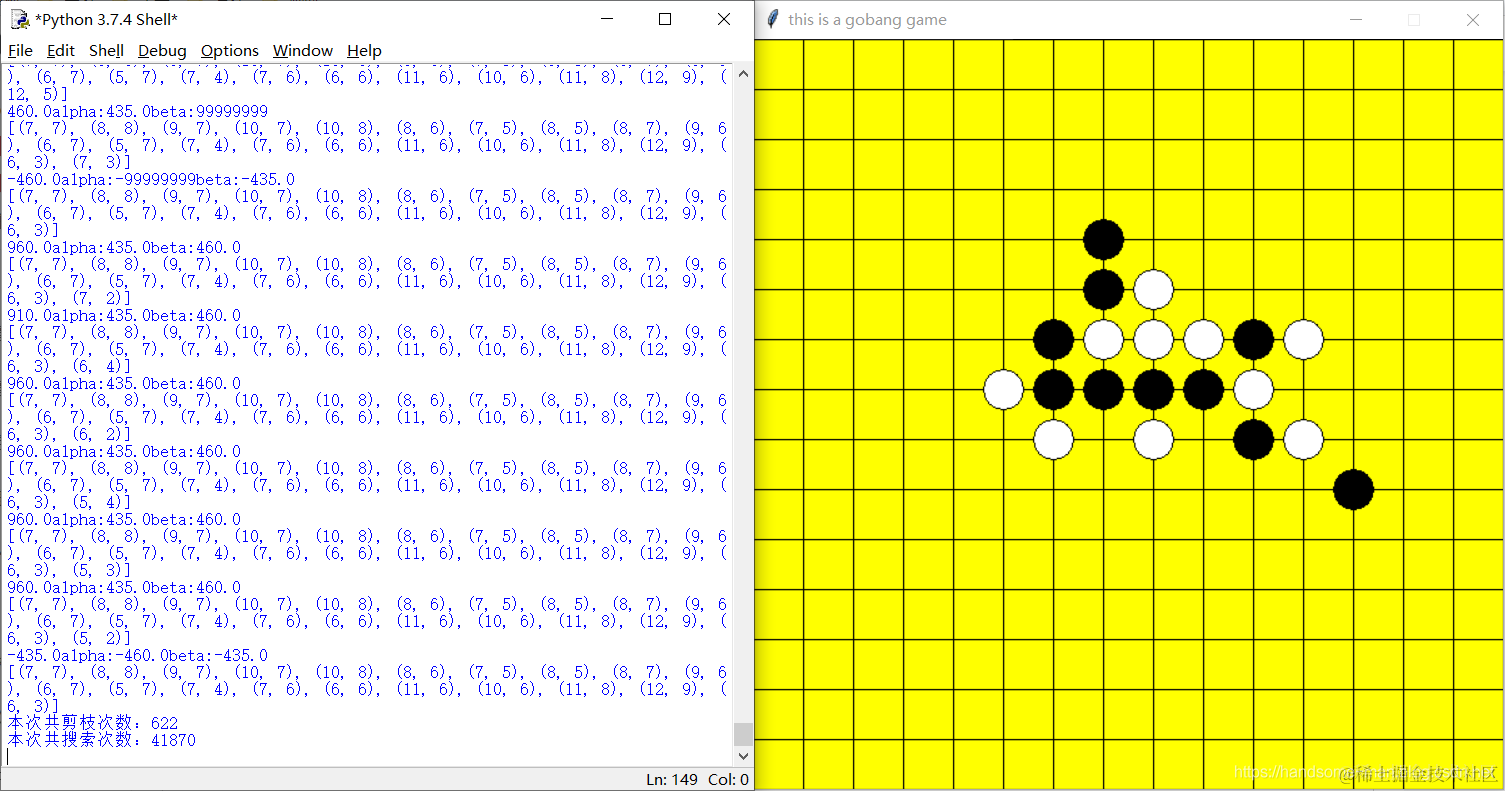The height and width of the screenshot is (791, 1505).
Task: Click the leftmost white stone on board
Action: 1004,389
